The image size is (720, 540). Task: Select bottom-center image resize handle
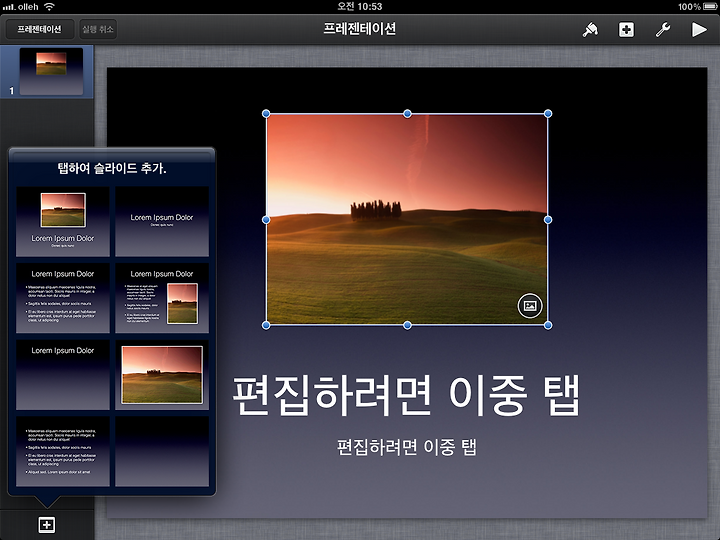point(407,325)
